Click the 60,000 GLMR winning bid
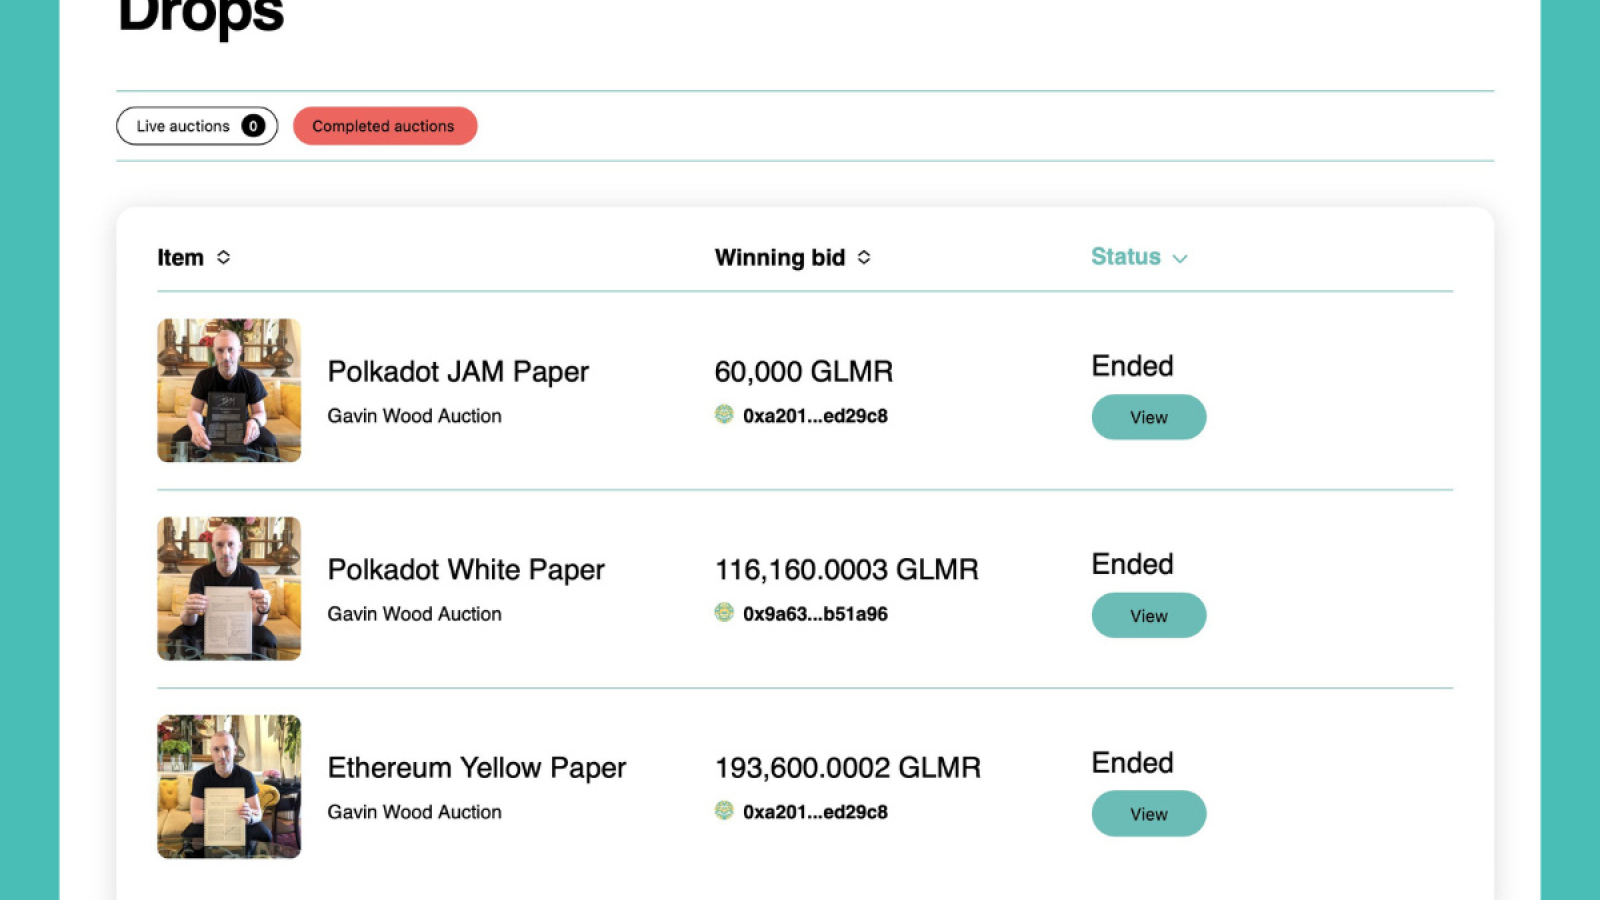This screenshot has height=900, width=1600. point(804,372)
